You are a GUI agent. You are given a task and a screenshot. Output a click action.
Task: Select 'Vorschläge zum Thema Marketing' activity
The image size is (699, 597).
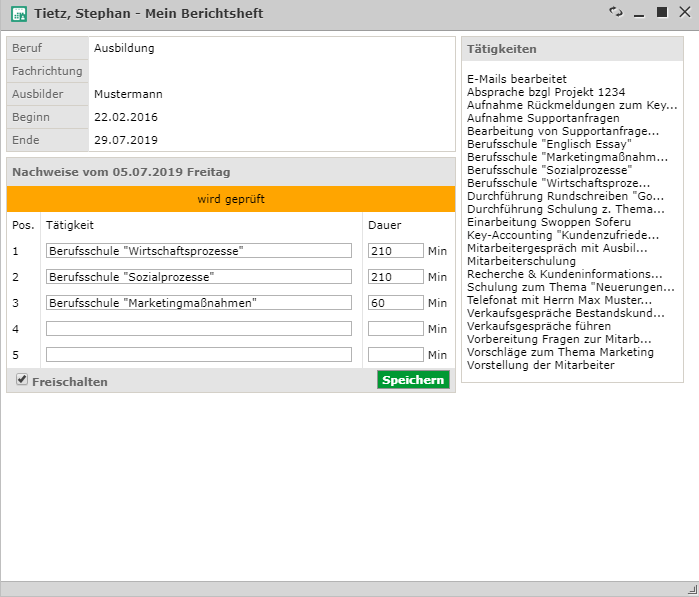(560, 352)
